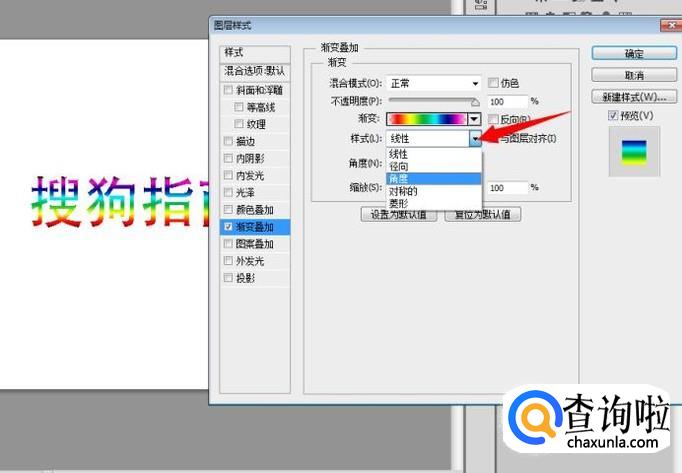Enable the 仿色 checkbox

point(493,83)
